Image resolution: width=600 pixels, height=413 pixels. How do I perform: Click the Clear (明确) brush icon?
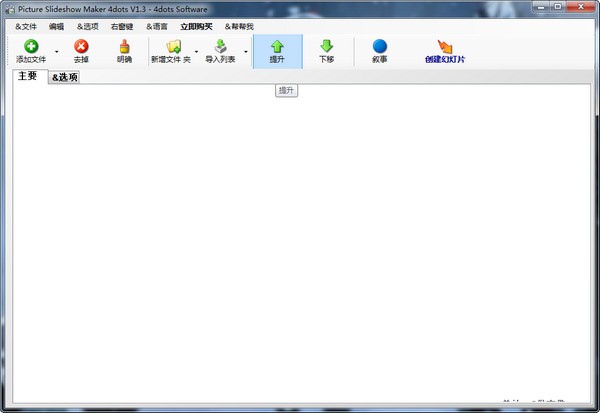click(x=124, y=47)
